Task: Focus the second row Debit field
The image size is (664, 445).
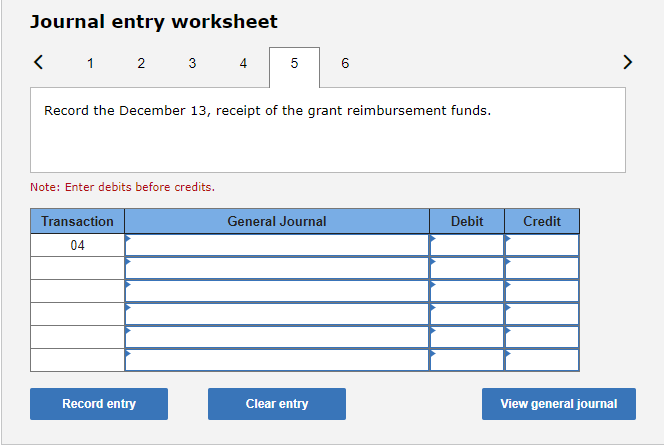Action: click(467, 268)
